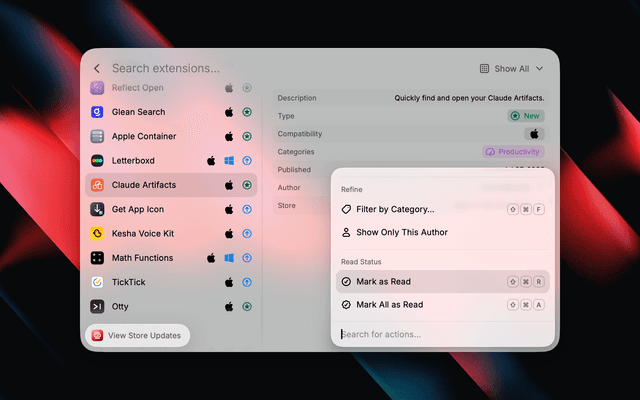Click the Apple compatibility badge in details
This screenshot has height=400, width=640.
tap(534, 134)
